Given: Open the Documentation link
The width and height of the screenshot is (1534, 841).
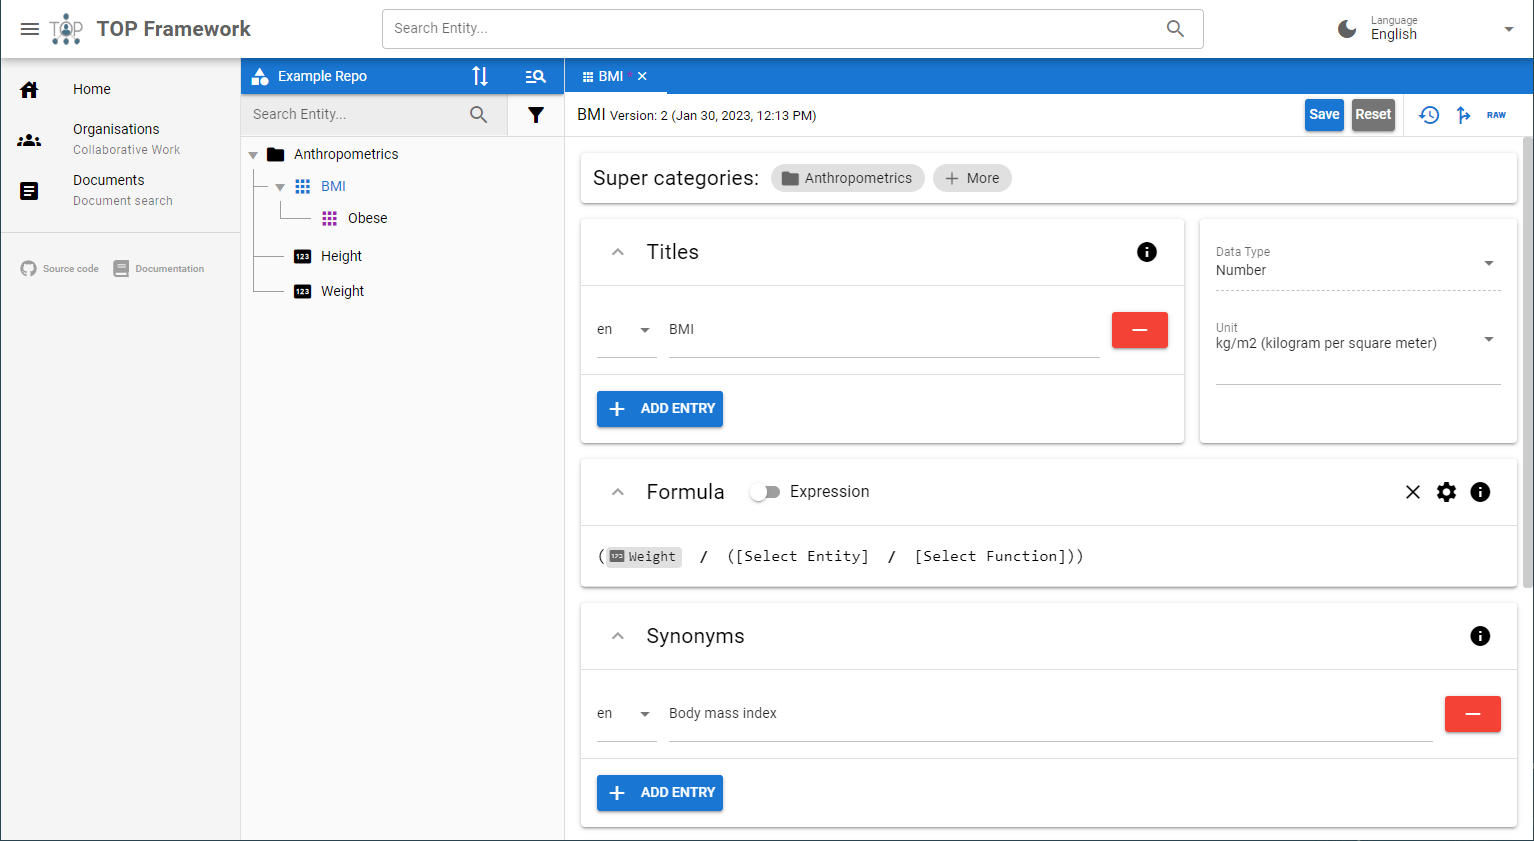Looking at the screenshot, I should click(x=159, y=268).
